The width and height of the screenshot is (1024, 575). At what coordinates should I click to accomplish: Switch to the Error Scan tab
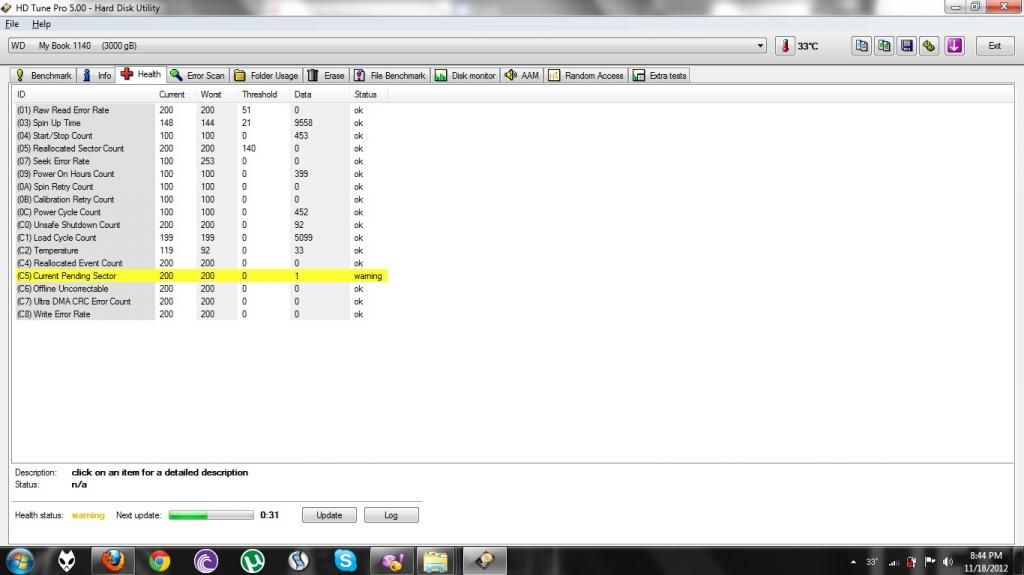pyautogui.click(x=198, y=75)
